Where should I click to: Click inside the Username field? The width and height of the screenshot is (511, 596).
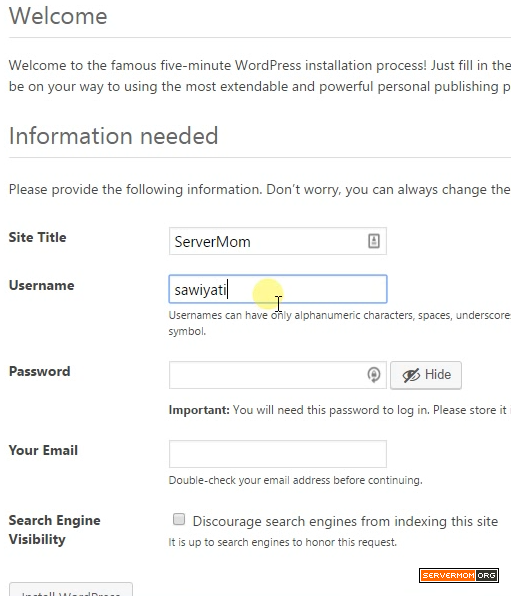(278, 289)
